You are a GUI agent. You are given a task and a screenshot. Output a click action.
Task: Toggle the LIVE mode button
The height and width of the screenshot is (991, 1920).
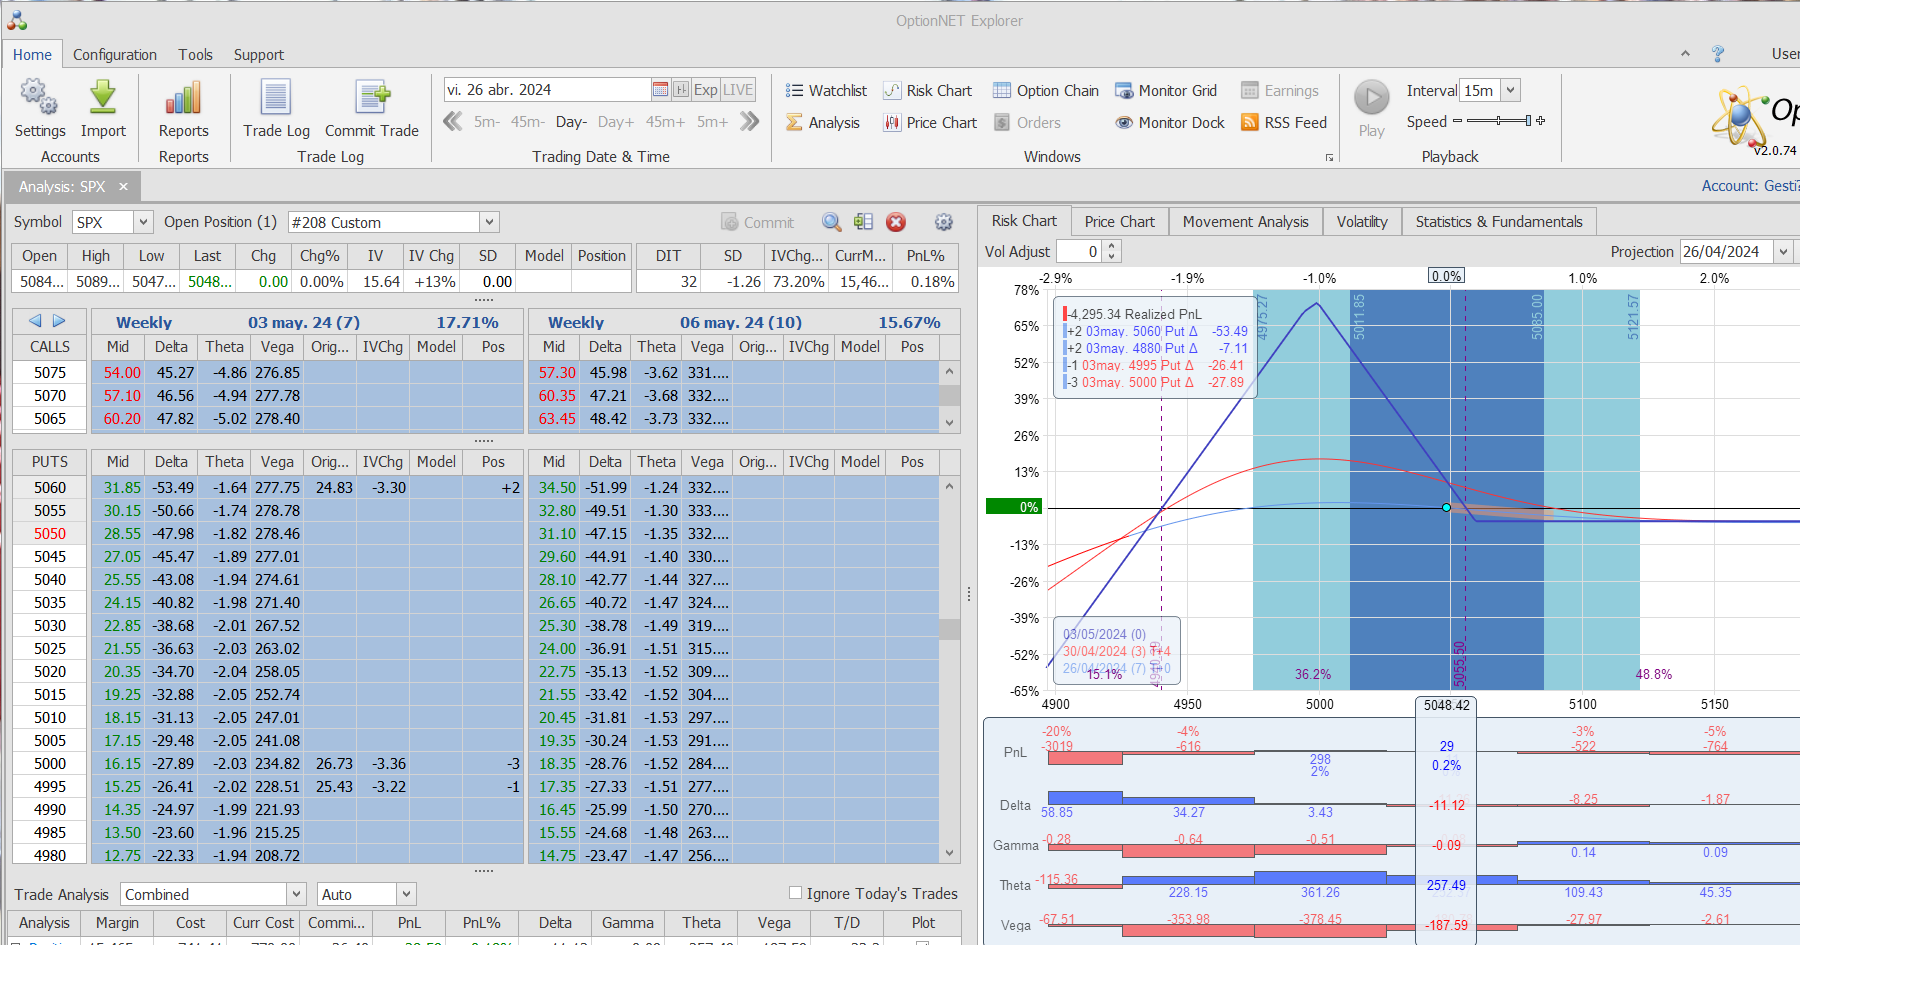click(x=738, y=90)
